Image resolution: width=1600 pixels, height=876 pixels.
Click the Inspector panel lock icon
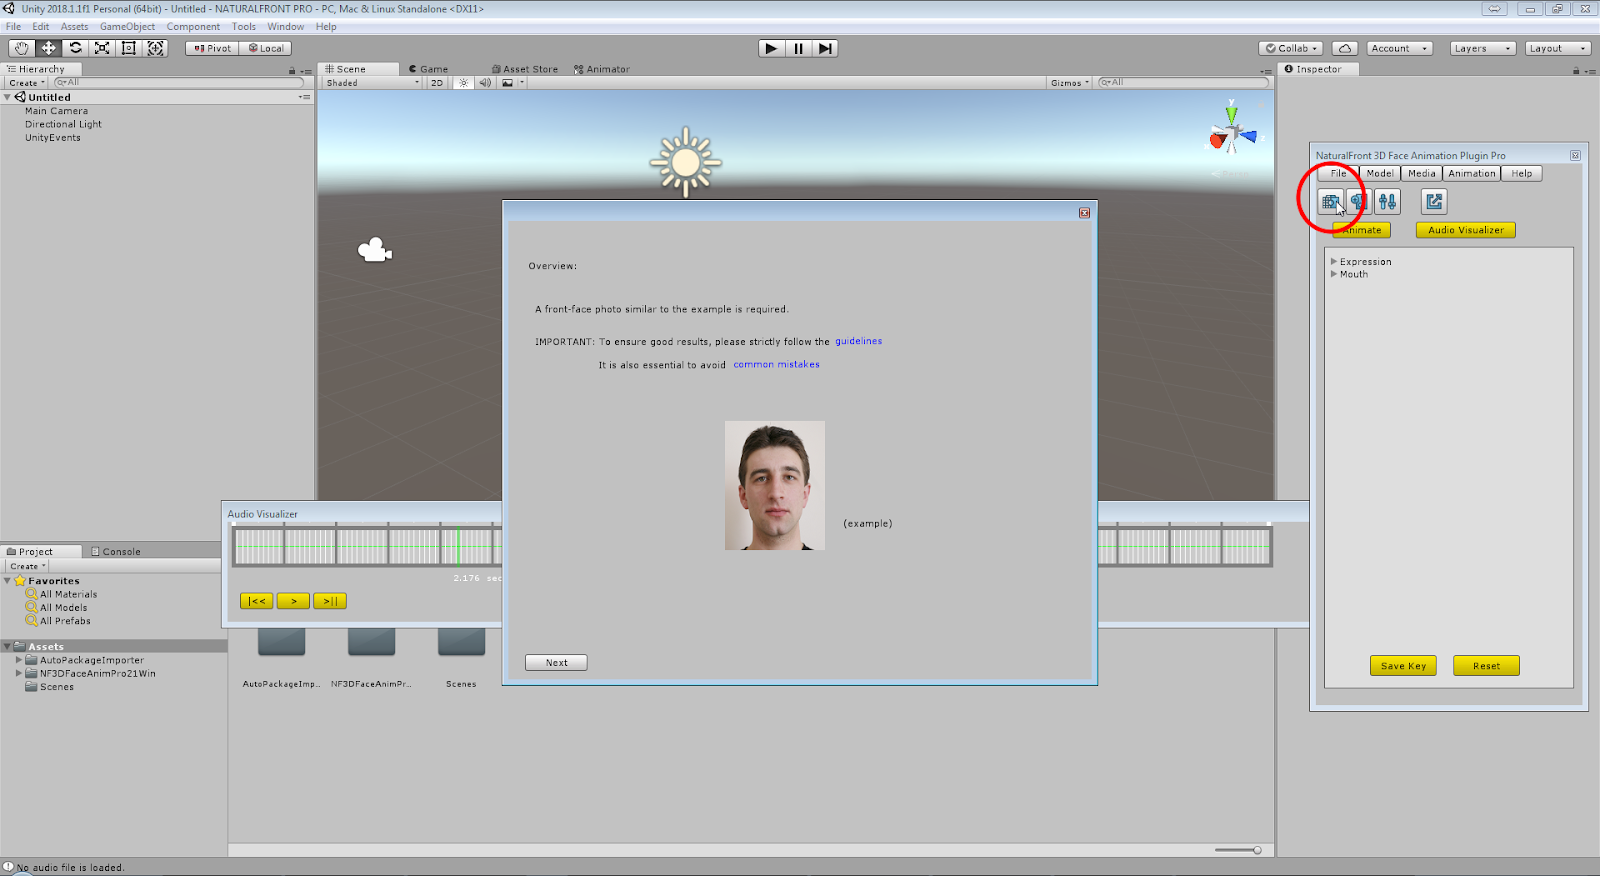point(1576,70)
